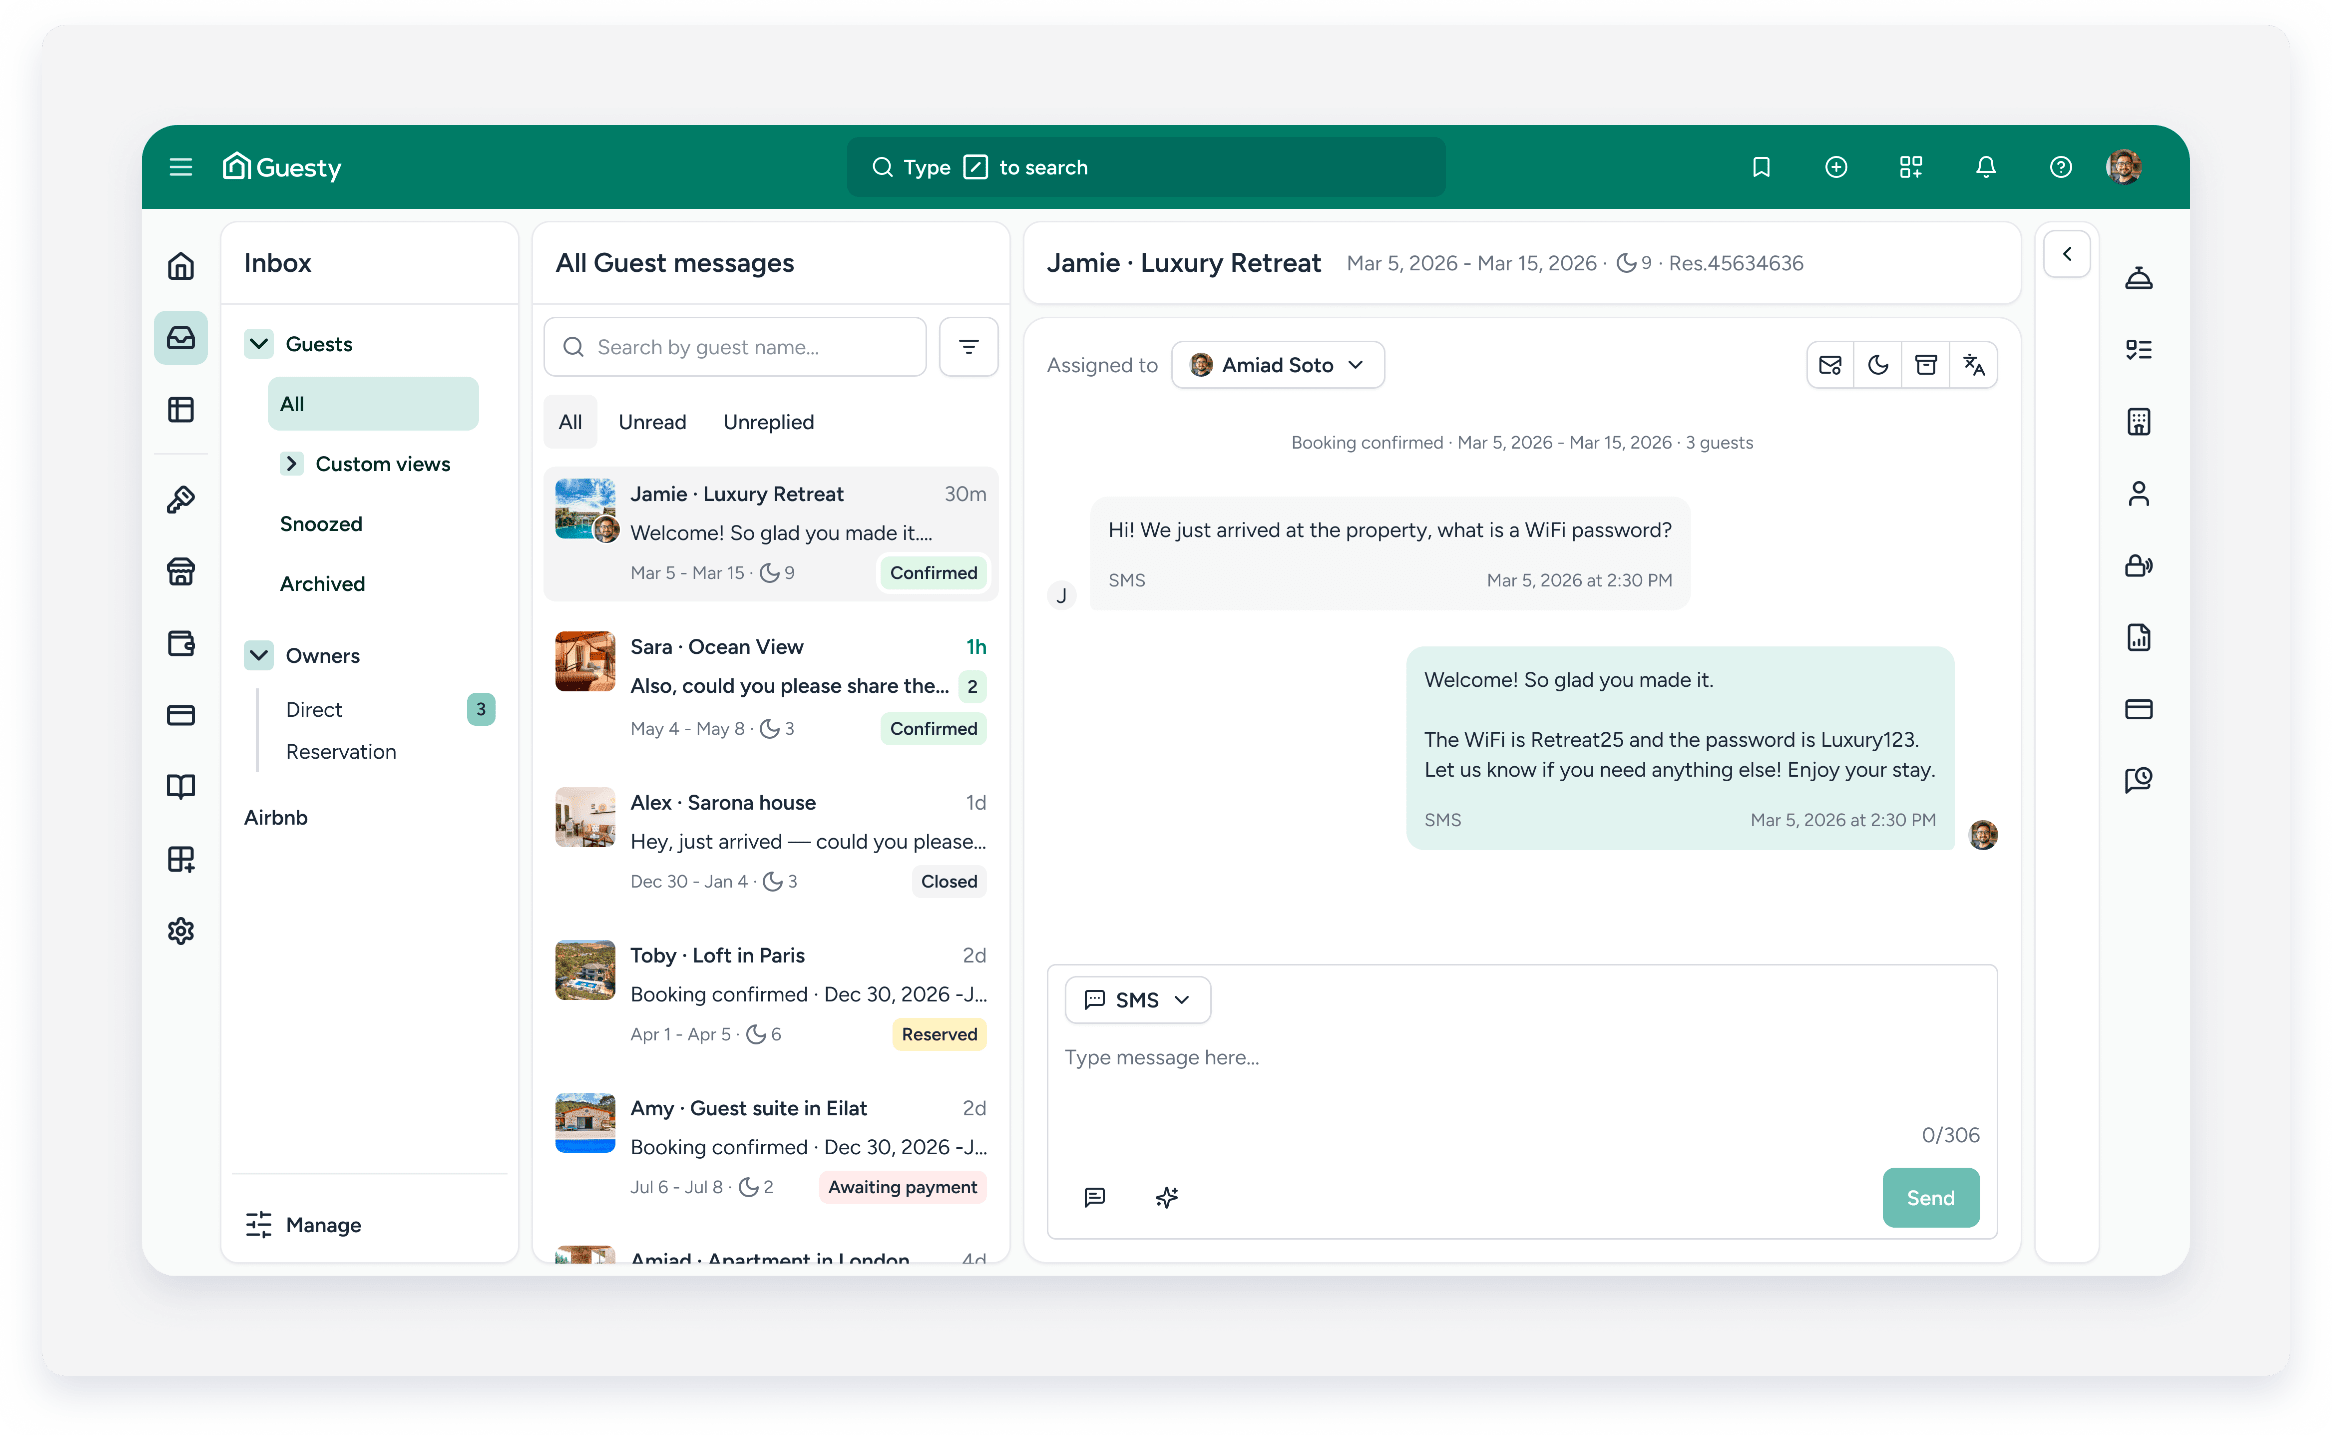The image size is (2332, 1435).
Task: Collapse the right panel with chevron button
Action: point(2067,254)
